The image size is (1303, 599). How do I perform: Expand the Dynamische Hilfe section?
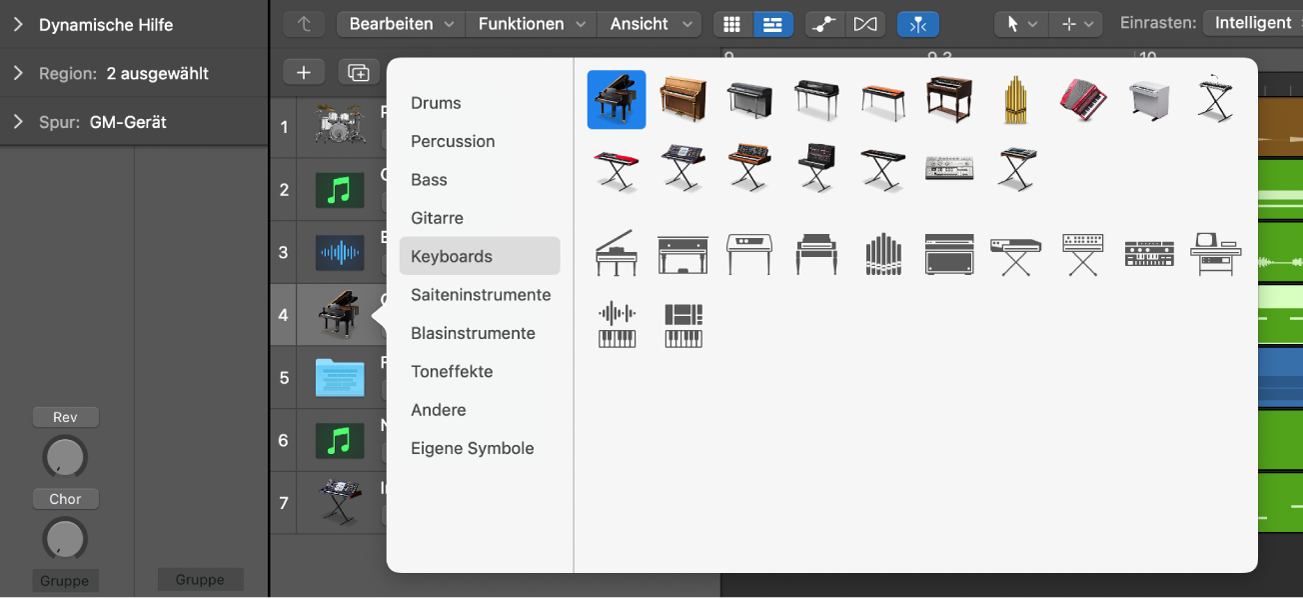coord(18,24)
